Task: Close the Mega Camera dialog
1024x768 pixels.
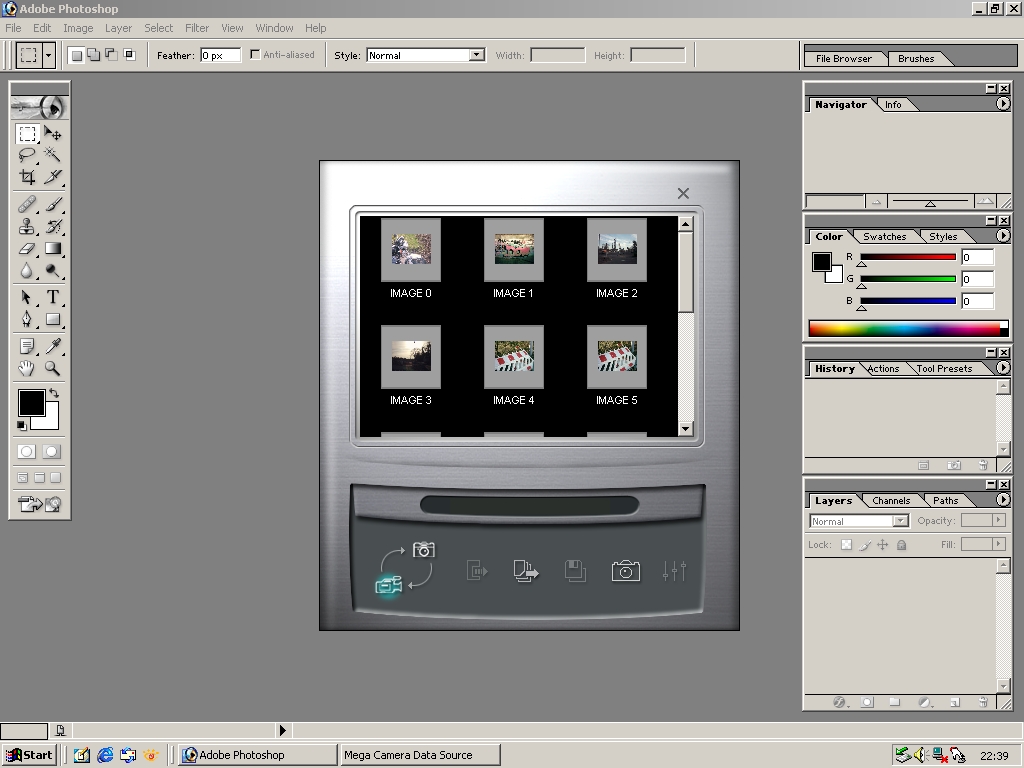Action: pos(683,193)
